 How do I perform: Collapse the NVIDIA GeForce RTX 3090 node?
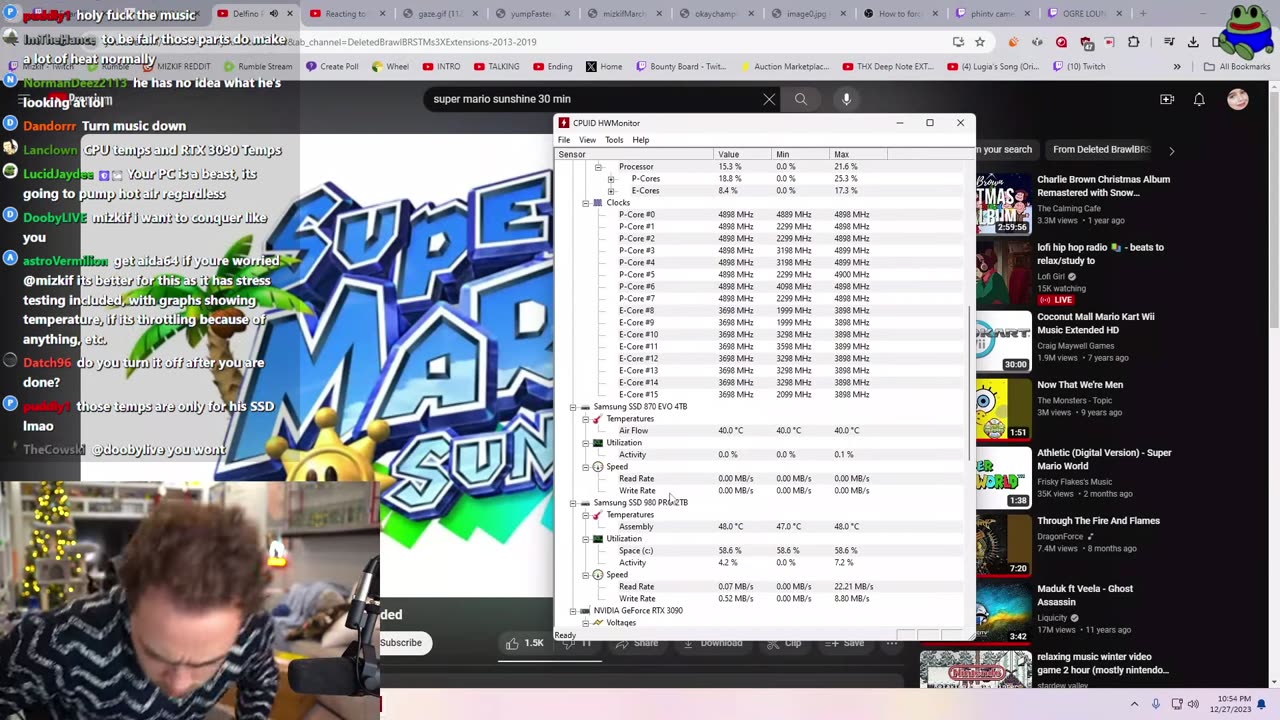pos(573,611)
